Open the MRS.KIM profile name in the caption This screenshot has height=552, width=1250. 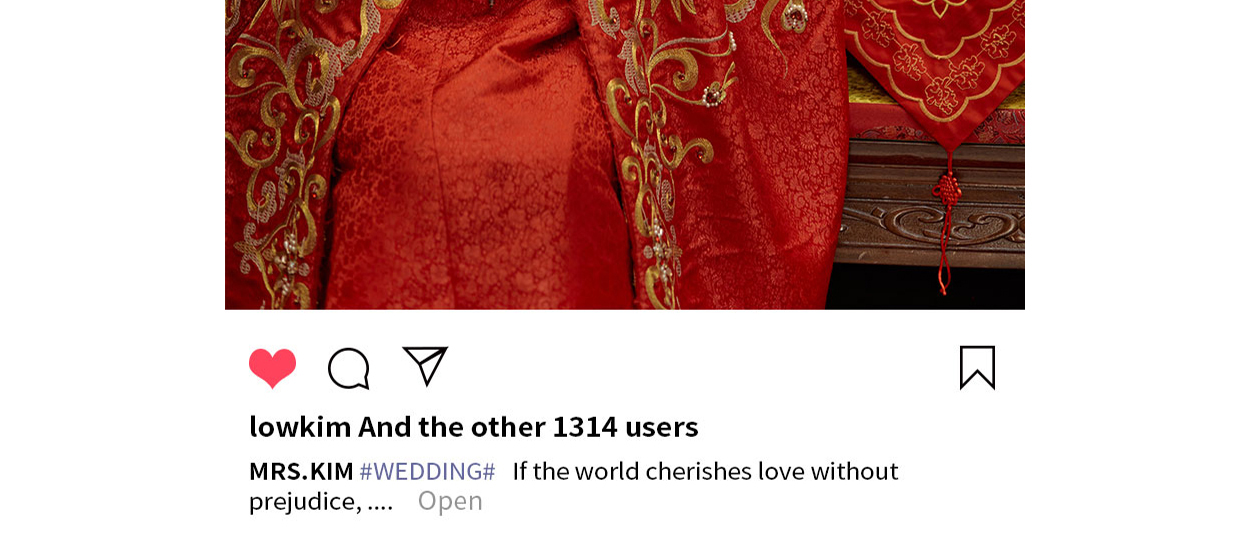[x=301, y=471]
